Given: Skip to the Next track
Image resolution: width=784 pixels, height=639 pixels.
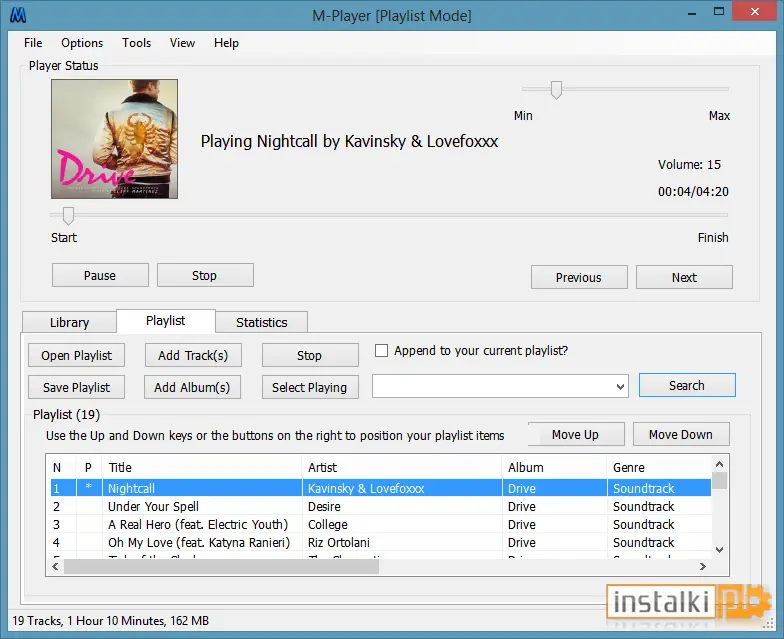Looking at the screenshot, I should (x=684, y=278).
